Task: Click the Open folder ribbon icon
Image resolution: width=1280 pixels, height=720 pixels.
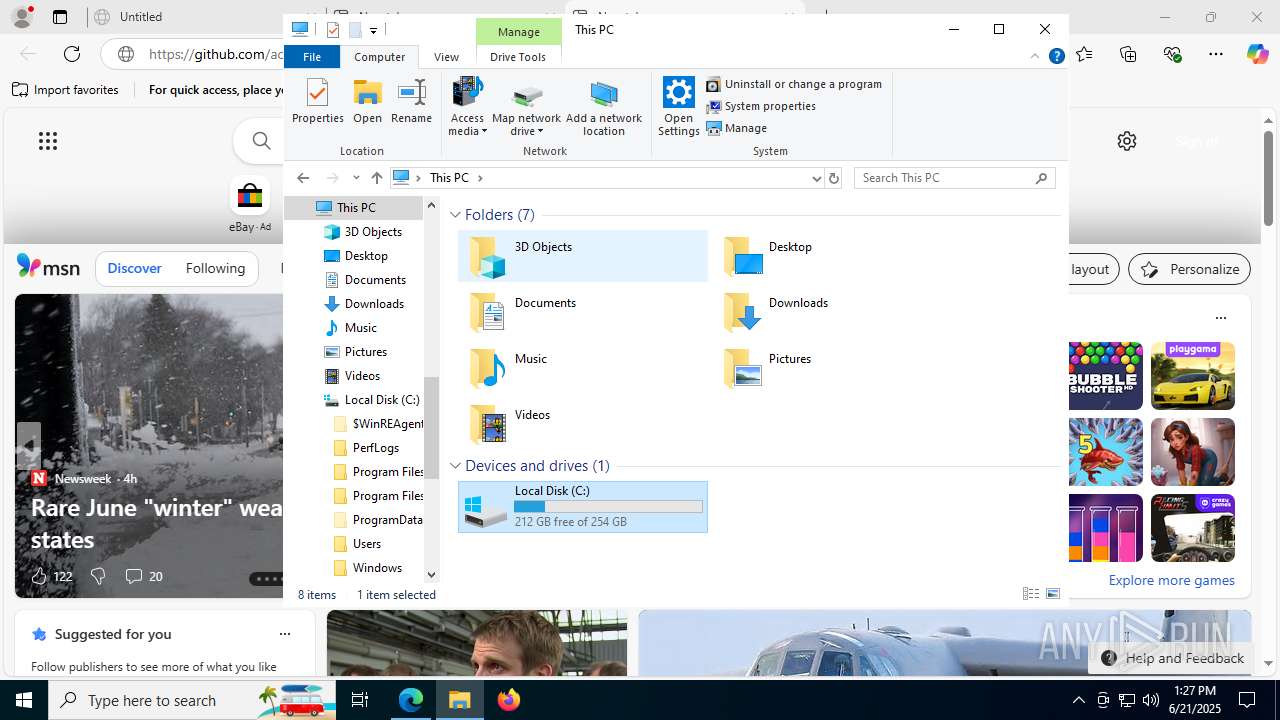Action: pyautogui.click(x=367, y=101)
